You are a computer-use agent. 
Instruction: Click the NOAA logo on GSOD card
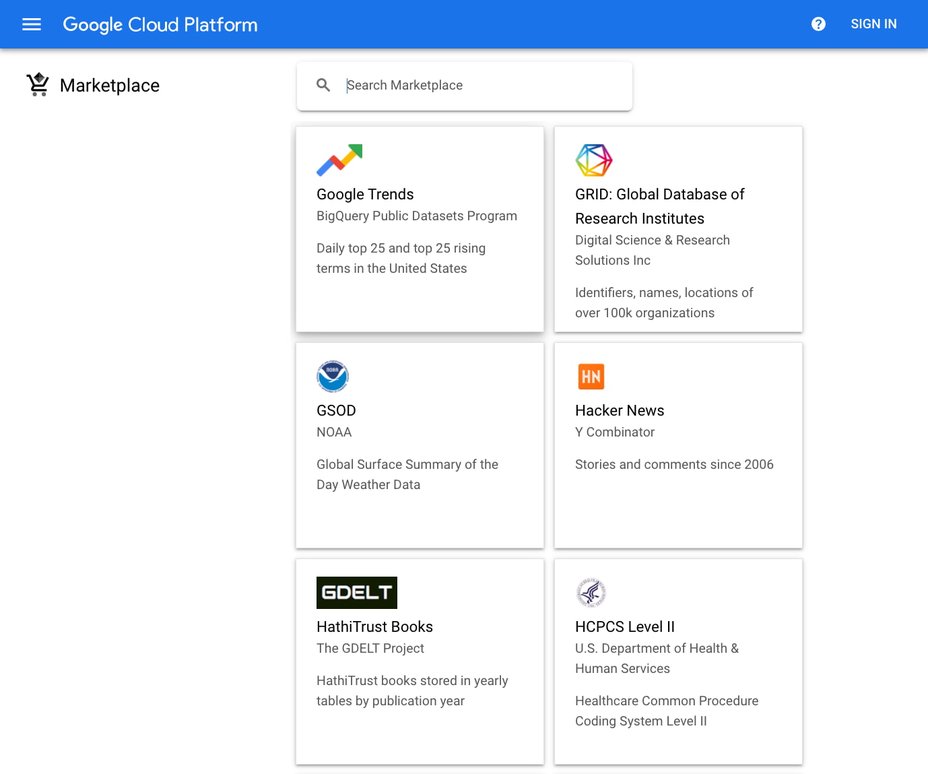(332, 376)
